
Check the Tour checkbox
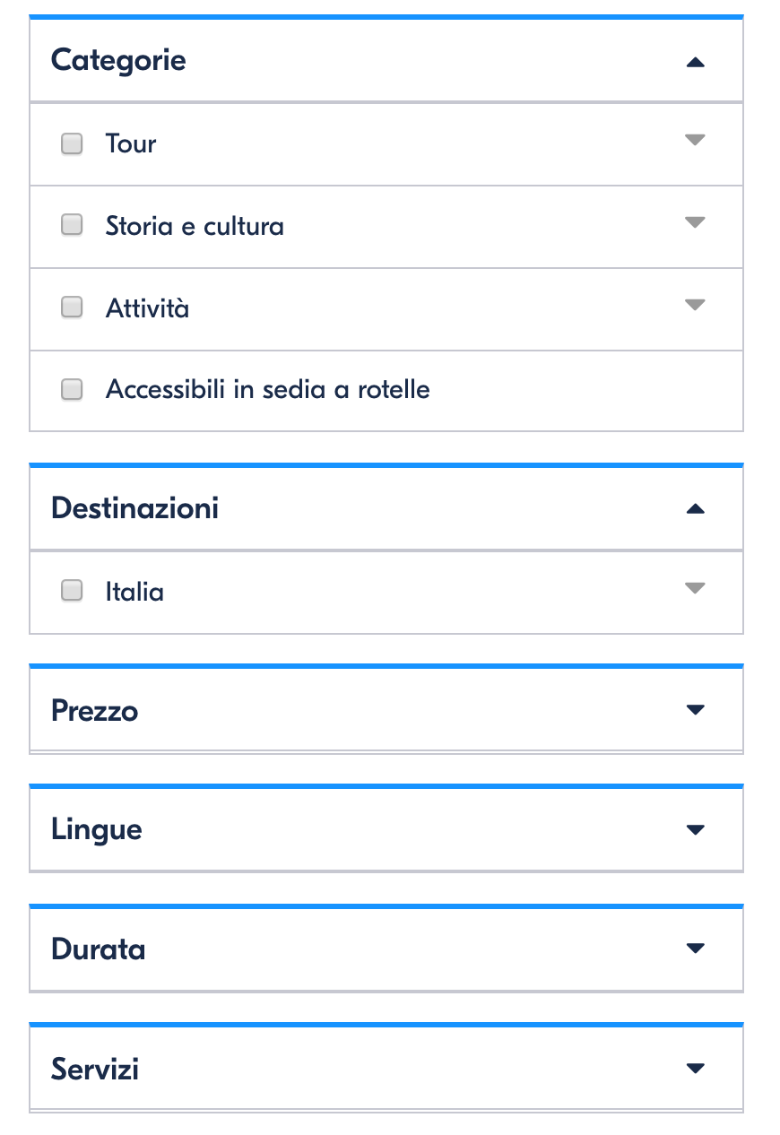(71, 144)
